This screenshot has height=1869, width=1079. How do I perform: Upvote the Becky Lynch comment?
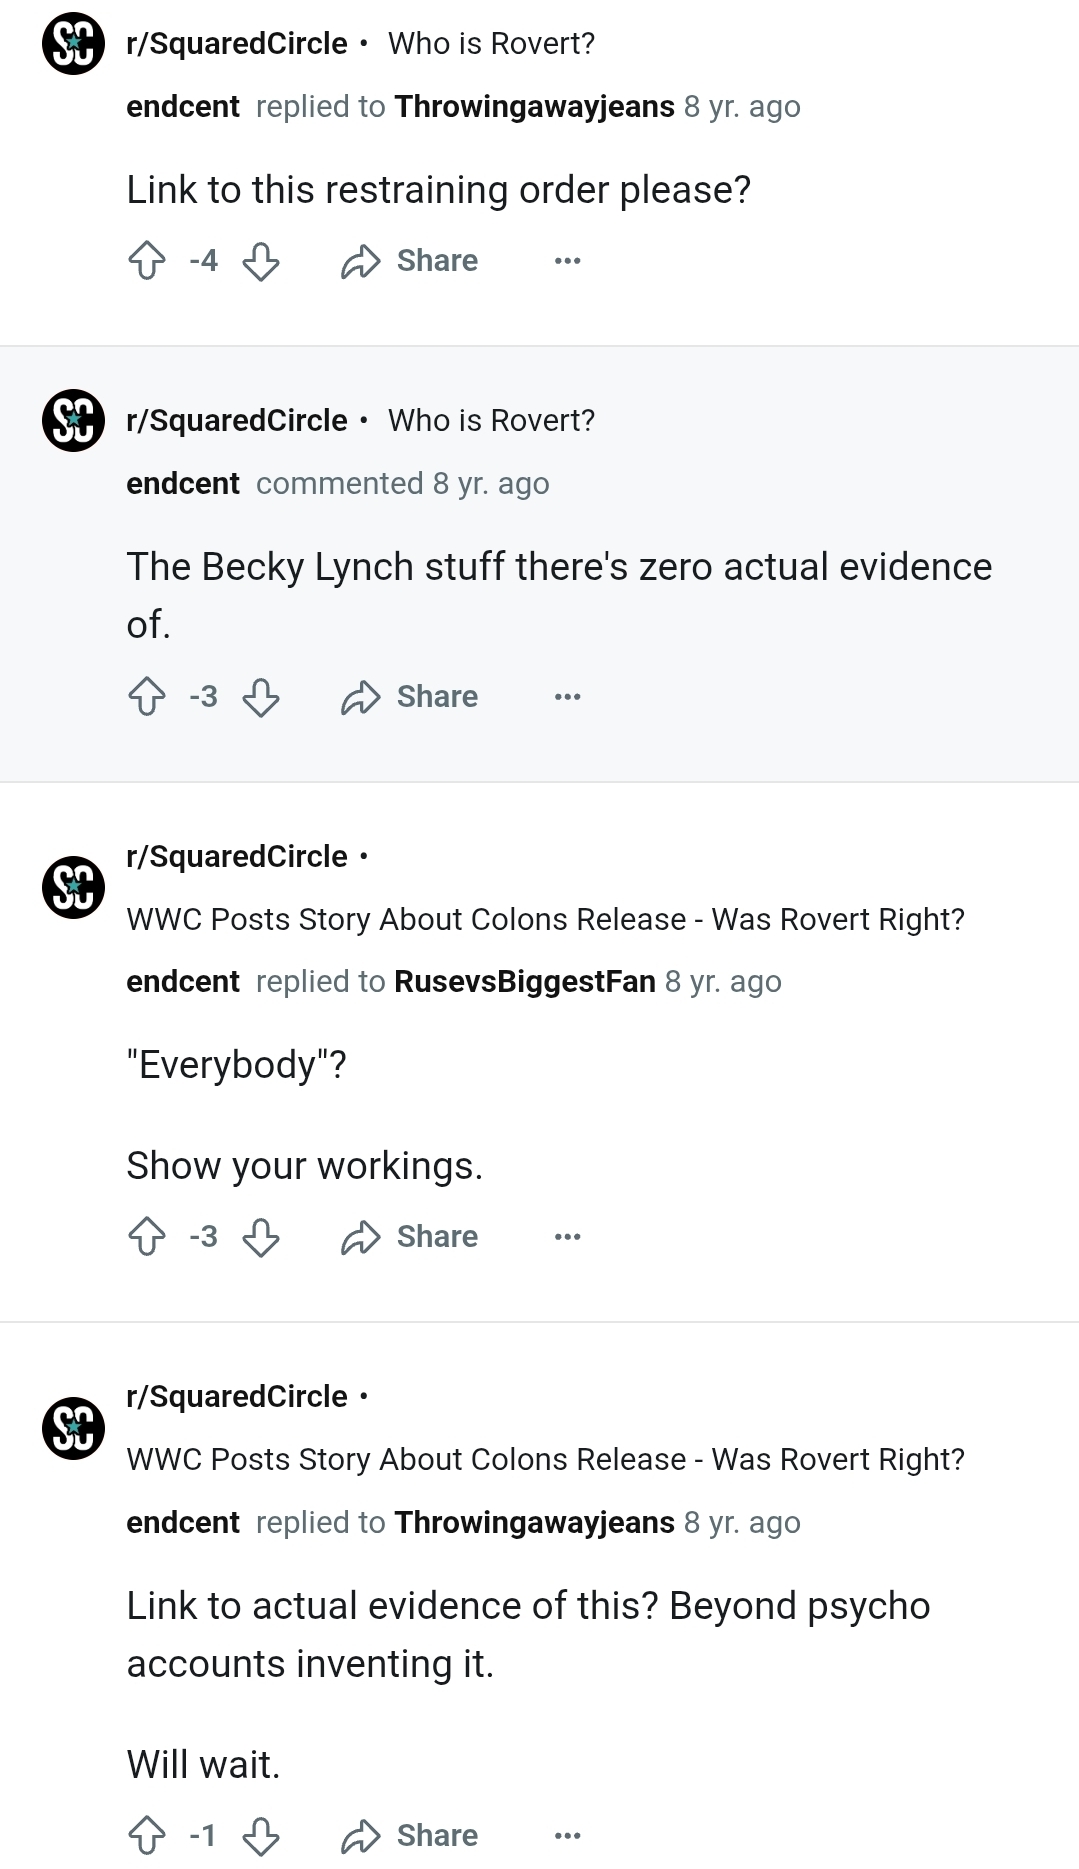point(147,697)
